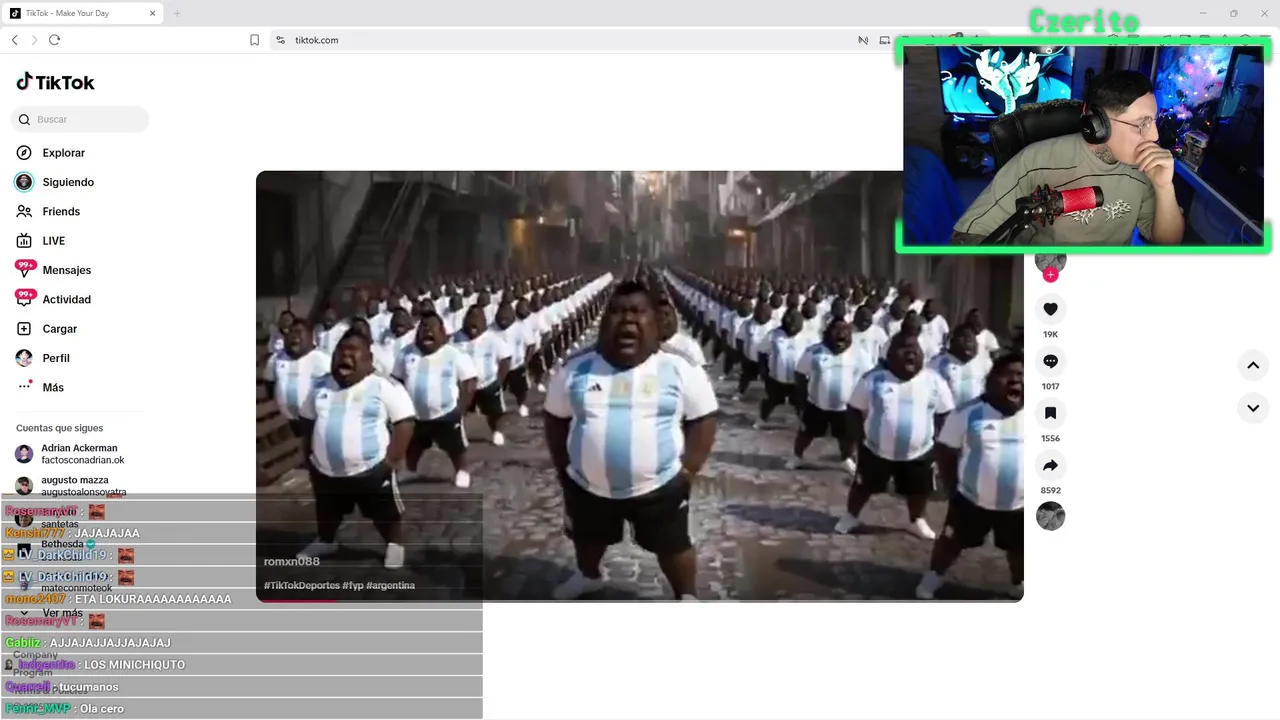Viewport: 1280px width, 720px height.
Task: Open Actividad notifications
Action: click(x=66, y=300)
